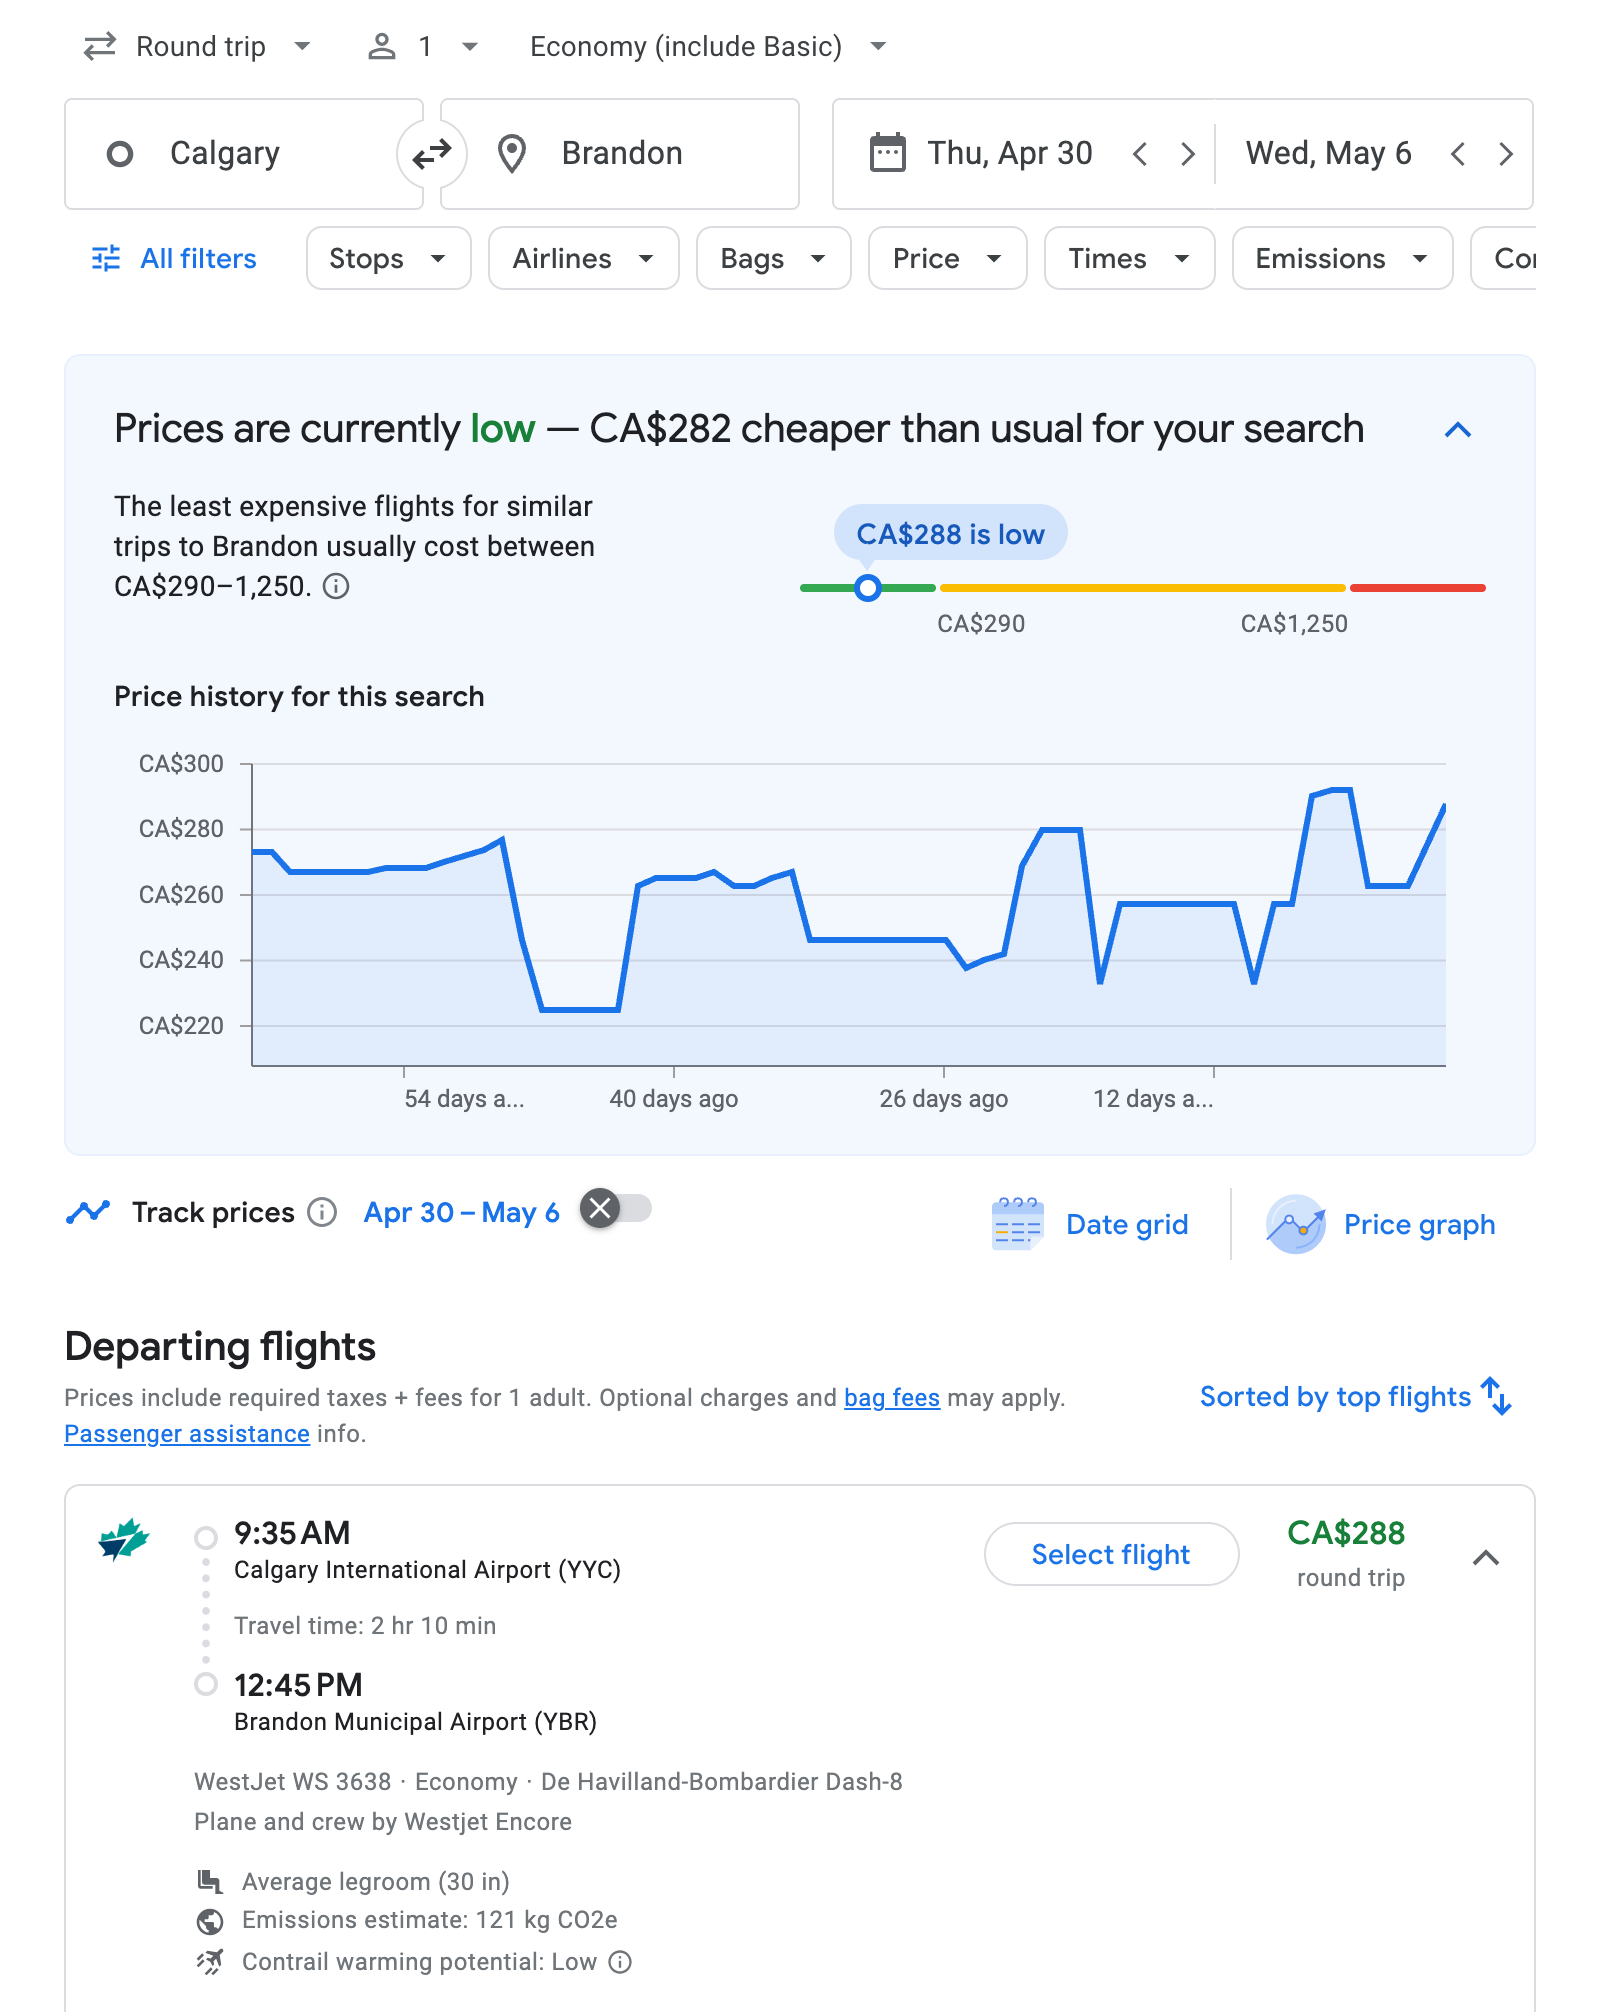Collapse the price insights panel
1600x2012 pixels.
coord(1458,430)
